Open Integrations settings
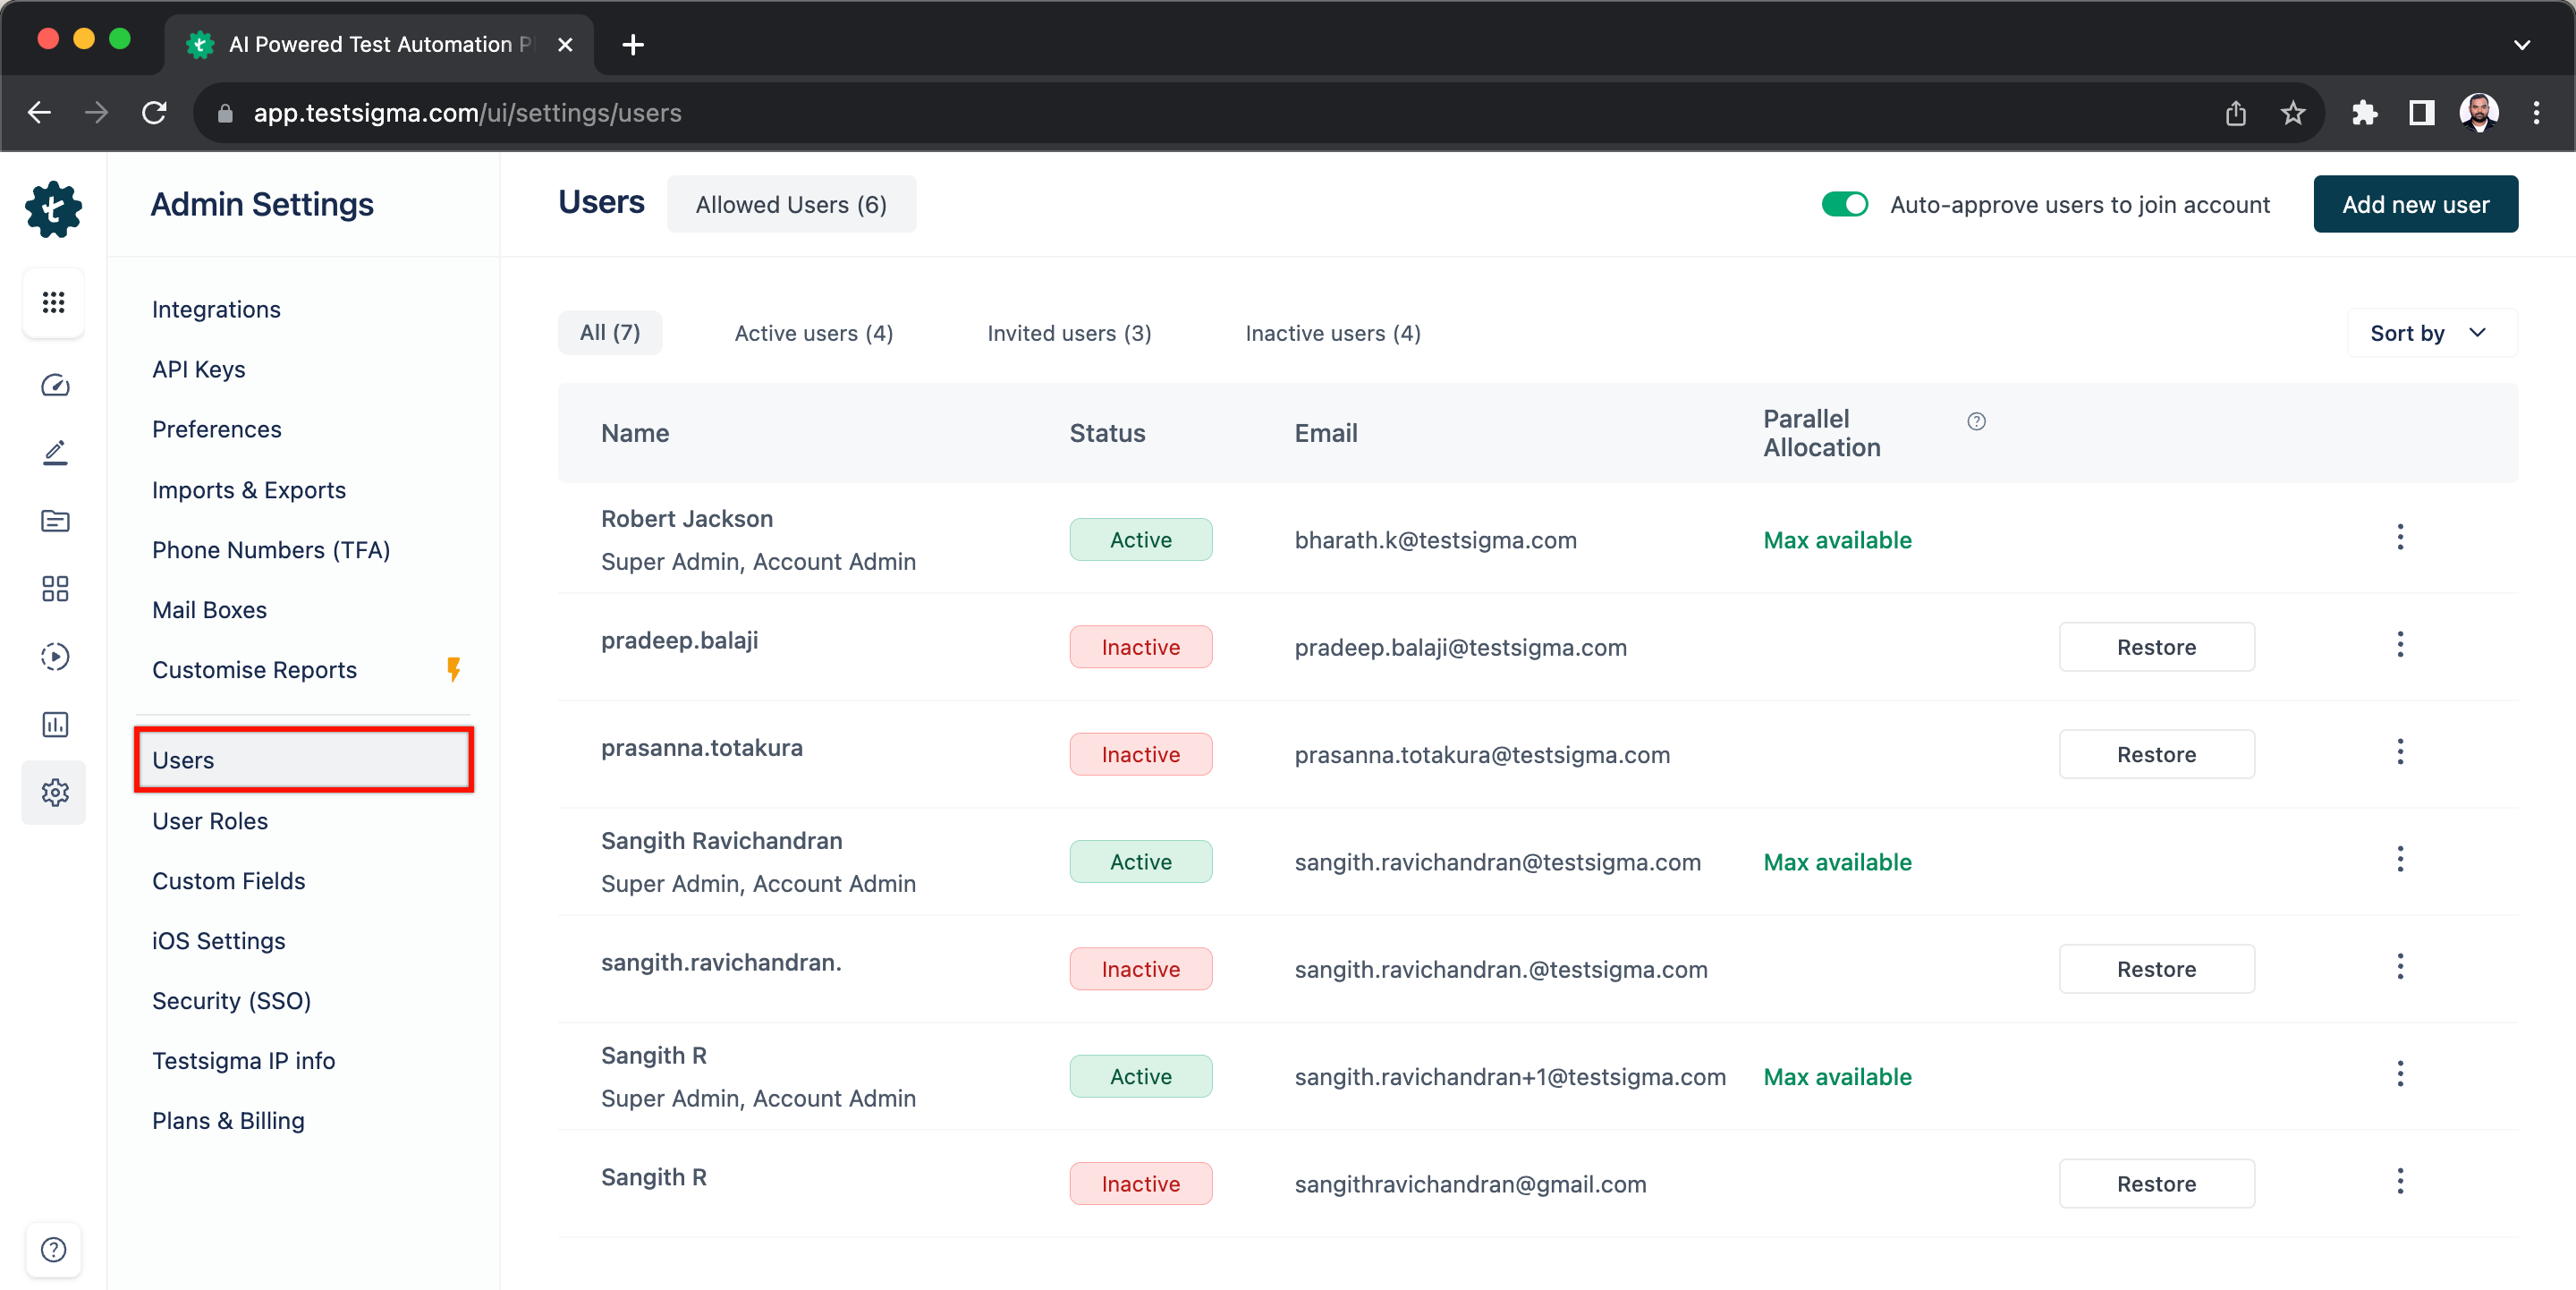The height and width of the screenshot is (1290, 2576). pos(216,309)
